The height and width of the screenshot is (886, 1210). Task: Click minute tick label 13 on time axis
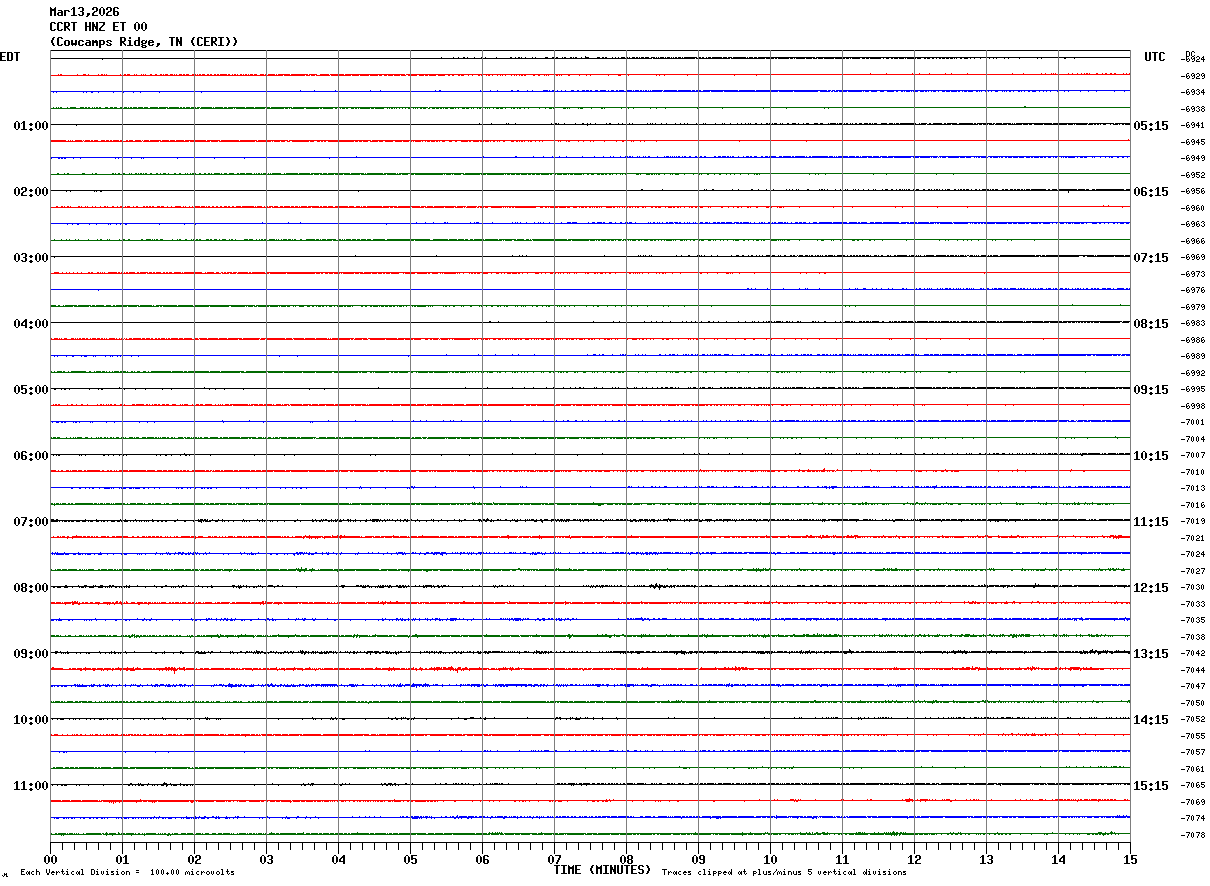pos(987,859)
